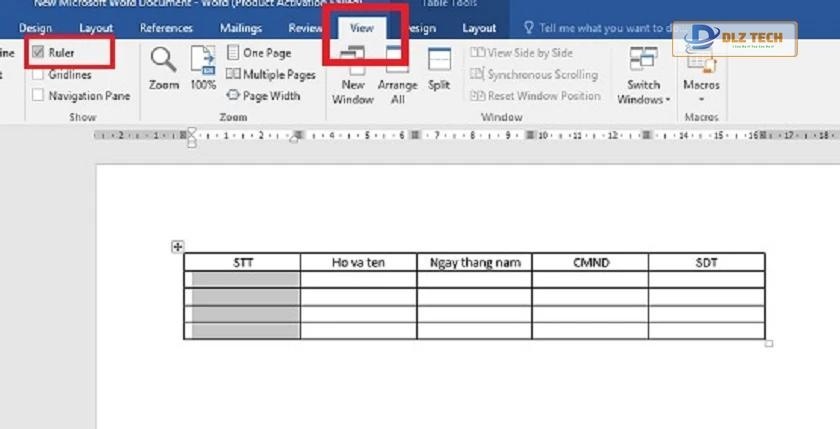Enable the Gridlines checkbox

click(39, 74)
